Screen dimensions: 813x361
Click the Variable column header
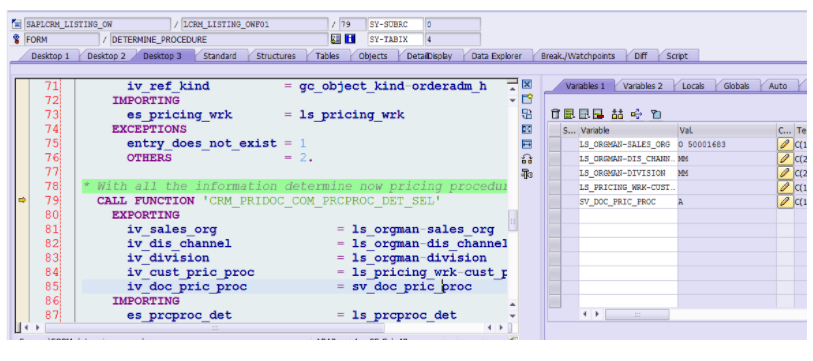[628, 130]
